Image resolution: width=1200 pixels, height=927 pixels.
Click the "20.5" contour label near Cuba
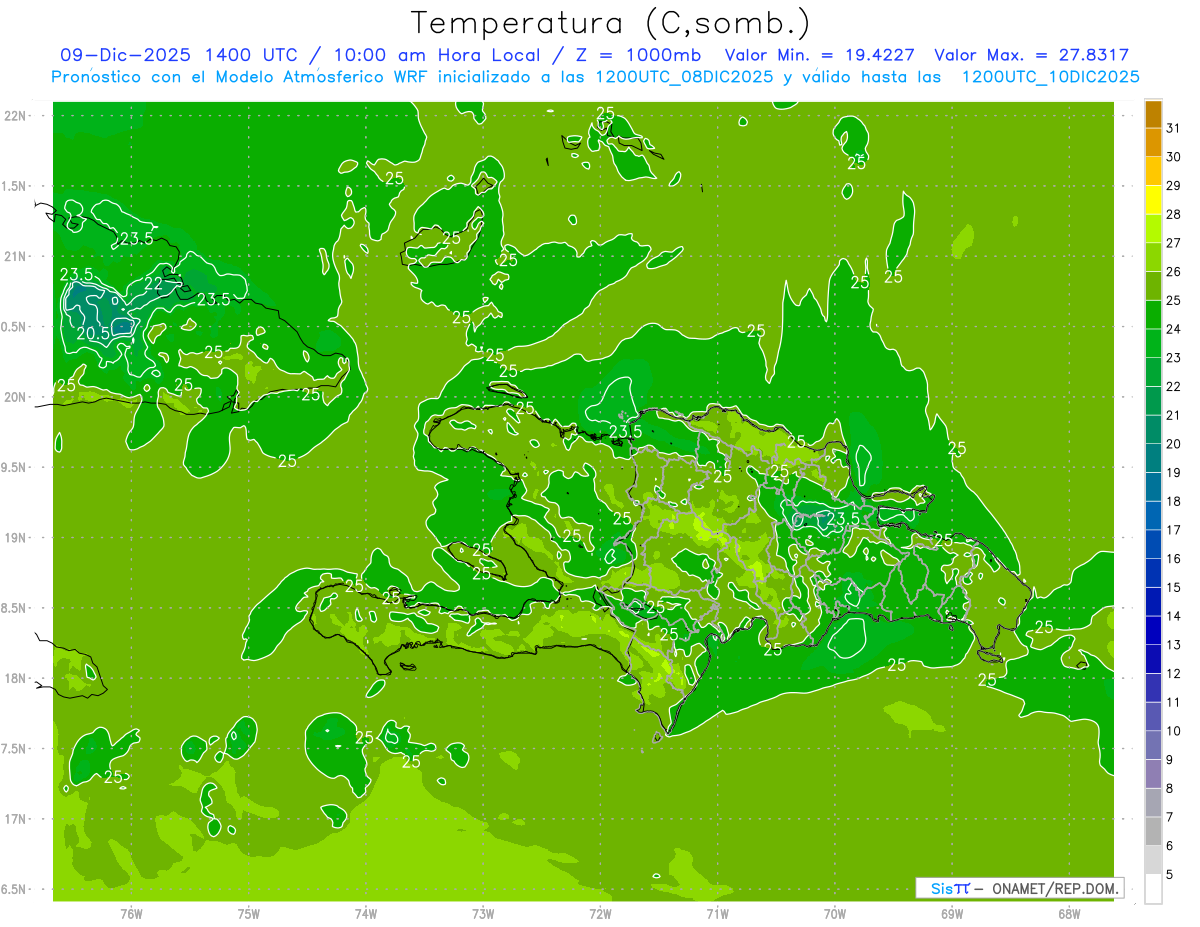click(92, 334)
